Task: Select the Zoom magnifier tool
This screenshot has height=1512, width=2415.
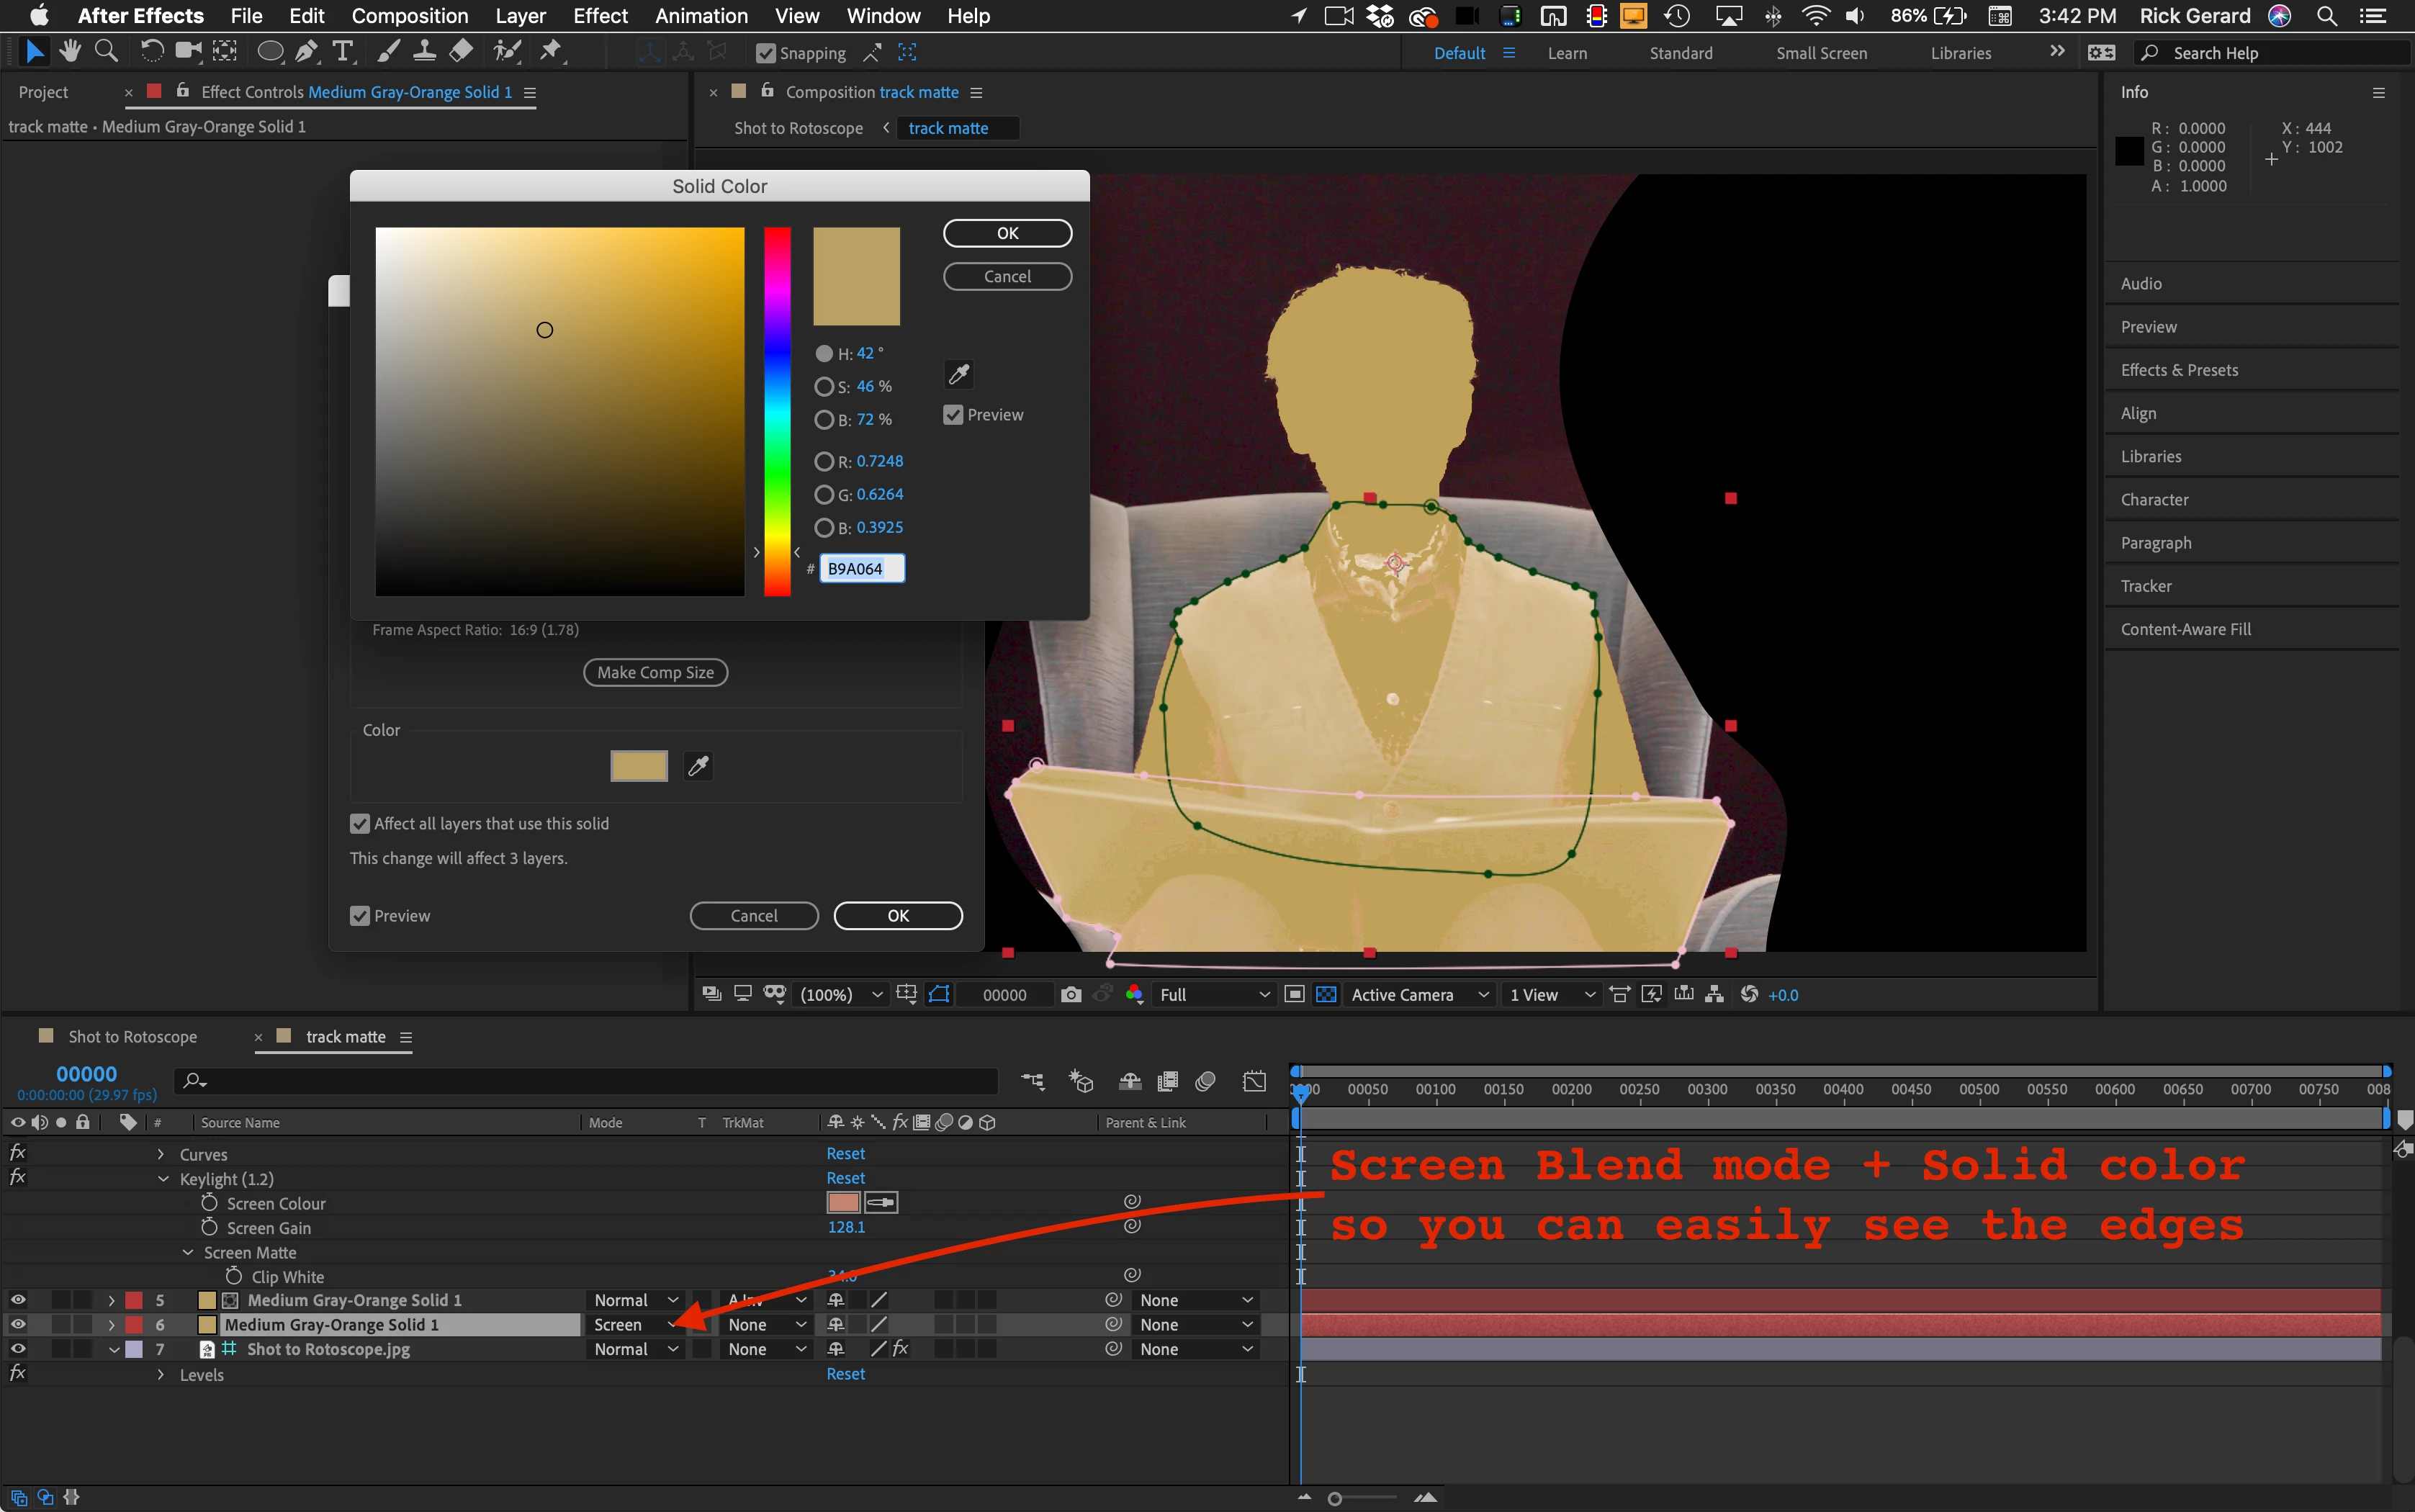Action: (106, 51)
